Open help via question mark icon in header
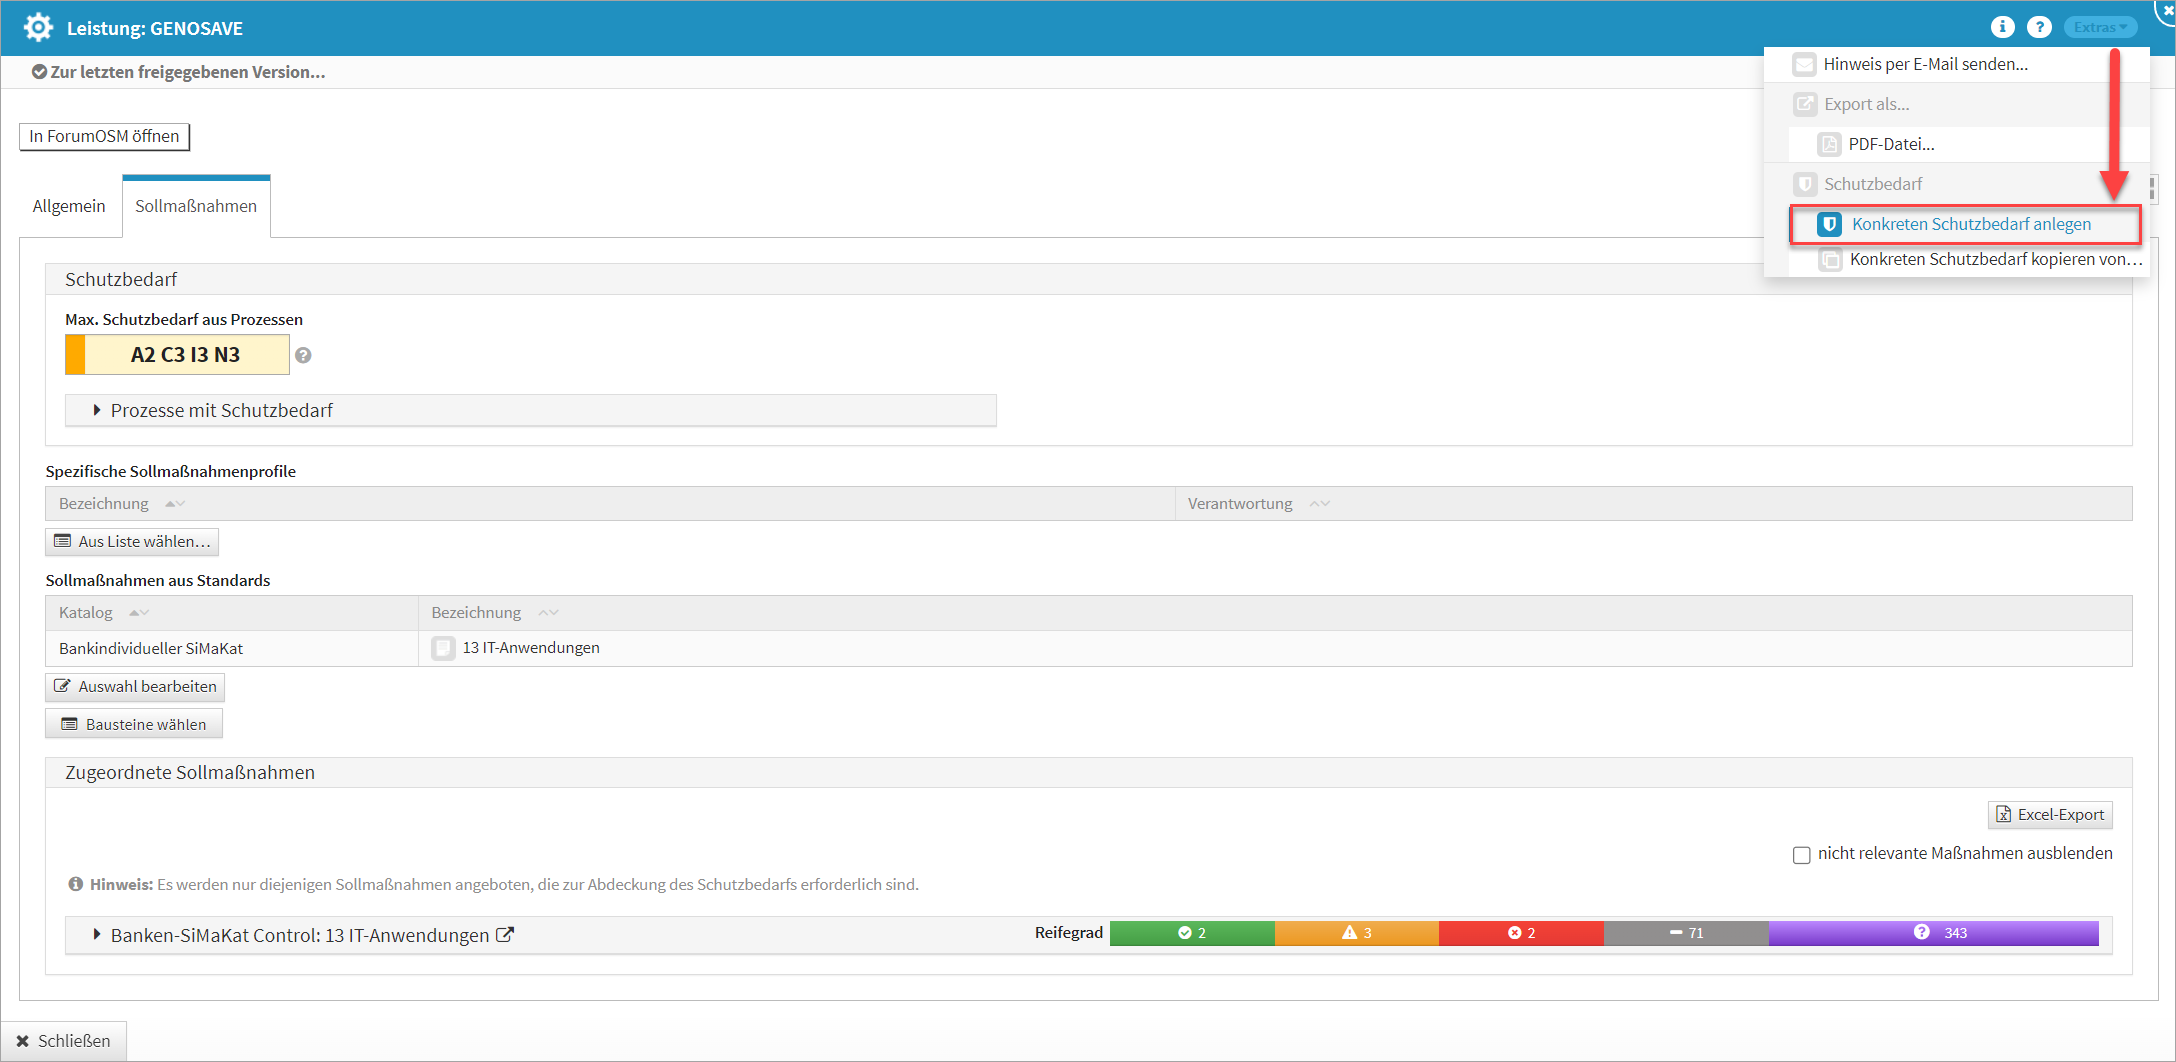 [2039, 28]
